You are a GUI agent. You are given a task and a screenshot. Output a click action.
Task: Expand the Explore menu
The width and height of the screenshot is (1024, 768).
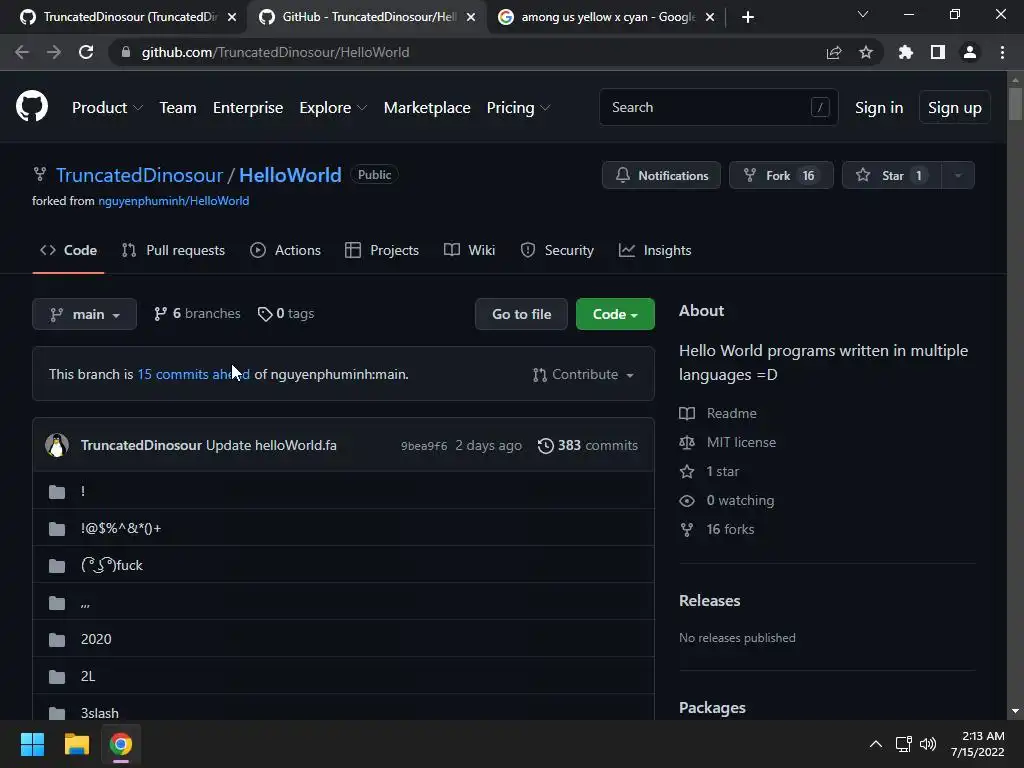pyautogui.click(x=333, y=108)
